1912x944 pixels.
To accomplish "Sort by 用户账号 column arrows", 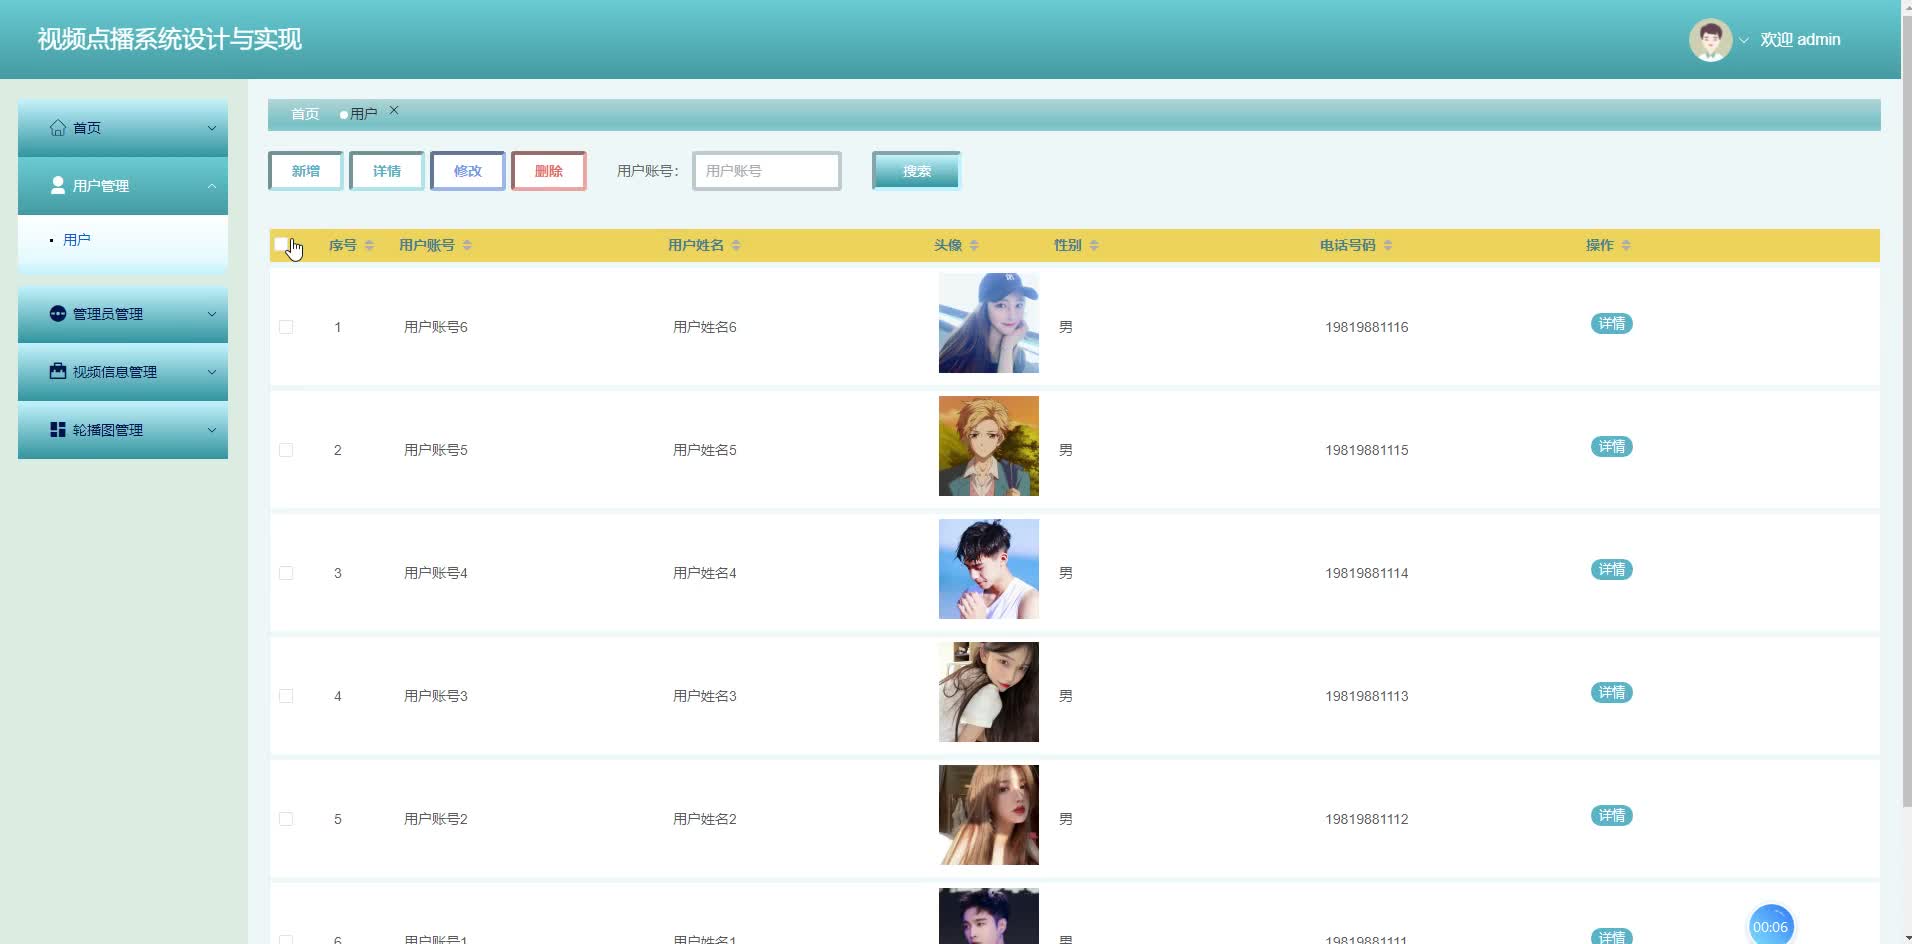I will point(467,245).
